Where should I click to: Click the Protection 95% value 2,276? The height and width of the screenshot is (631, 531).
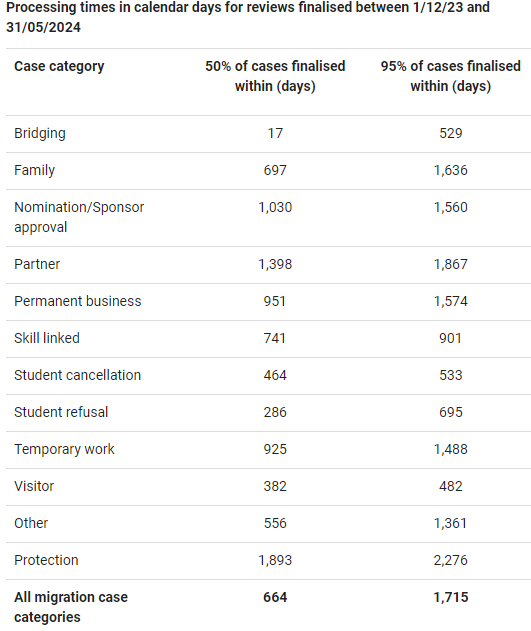tap(451, 561)
